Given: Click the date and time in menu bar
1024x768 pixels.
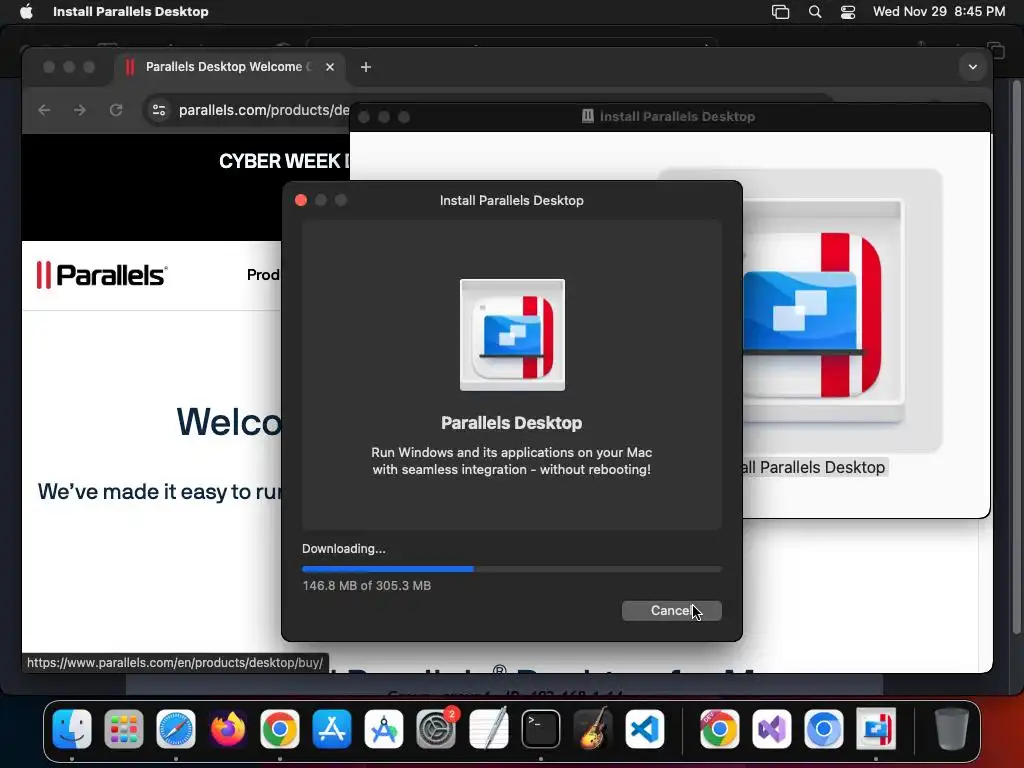Looking at the screenshot, I should tap(938, 12).
